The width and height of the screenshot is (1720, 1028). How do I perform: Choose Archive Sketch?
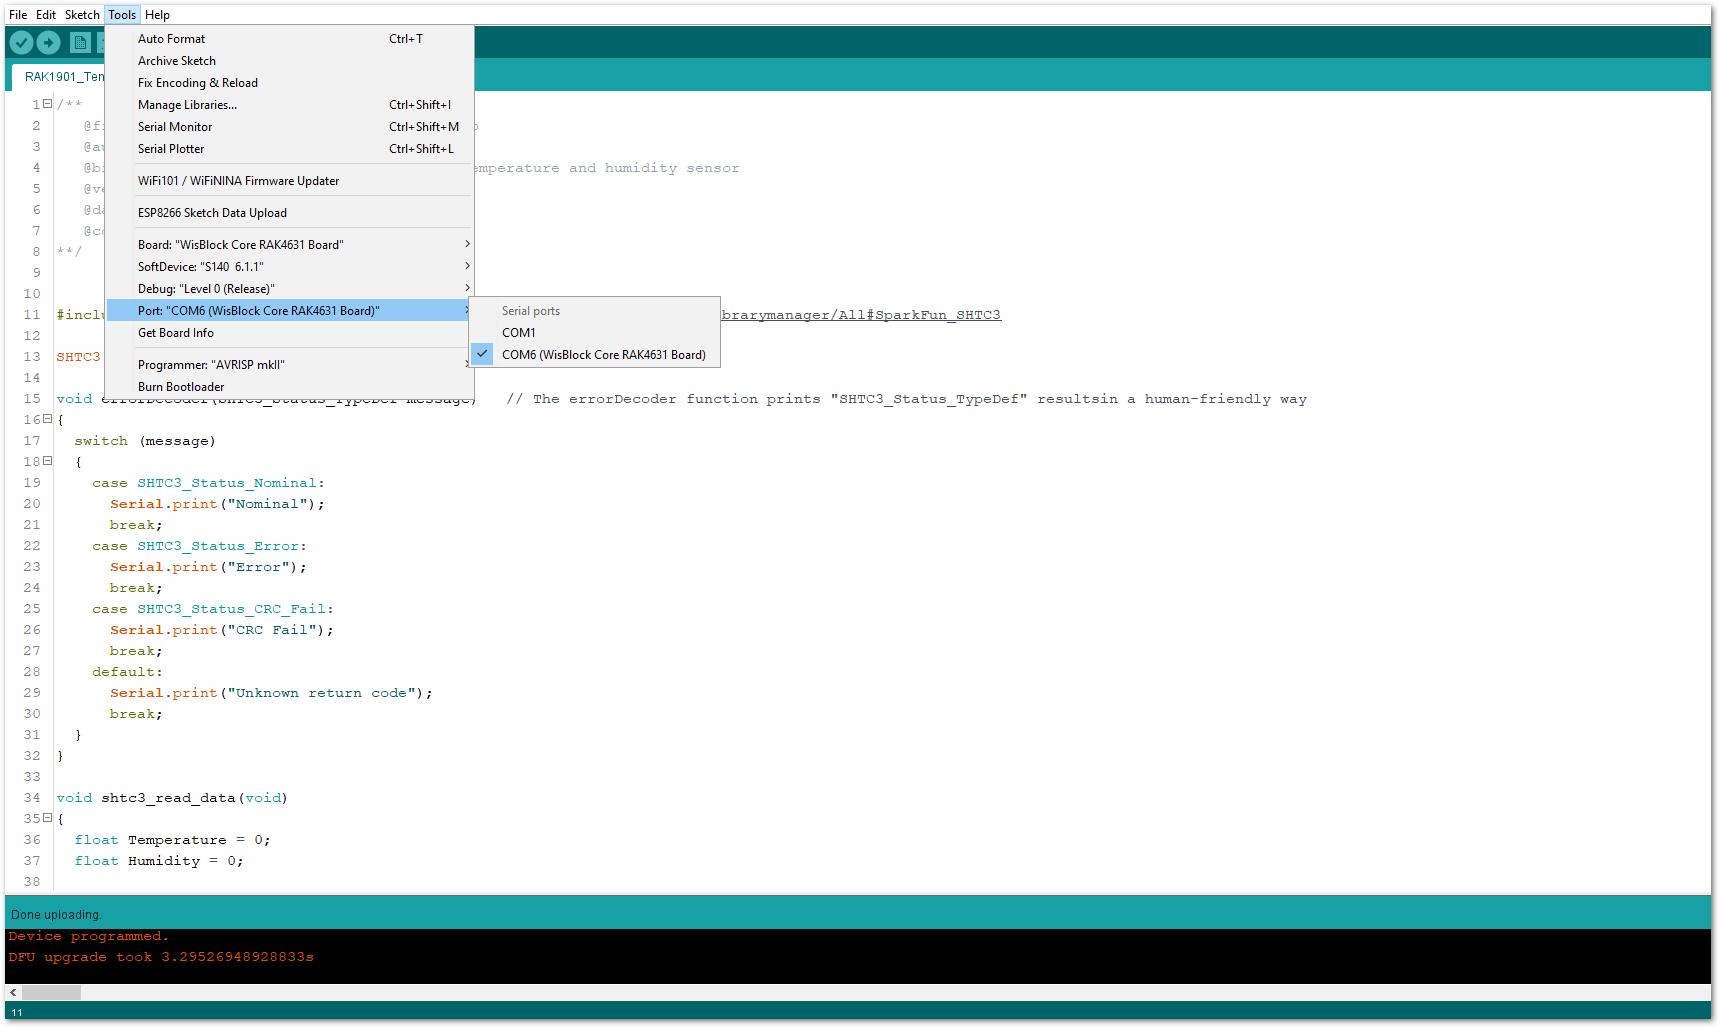pos(289,61)
